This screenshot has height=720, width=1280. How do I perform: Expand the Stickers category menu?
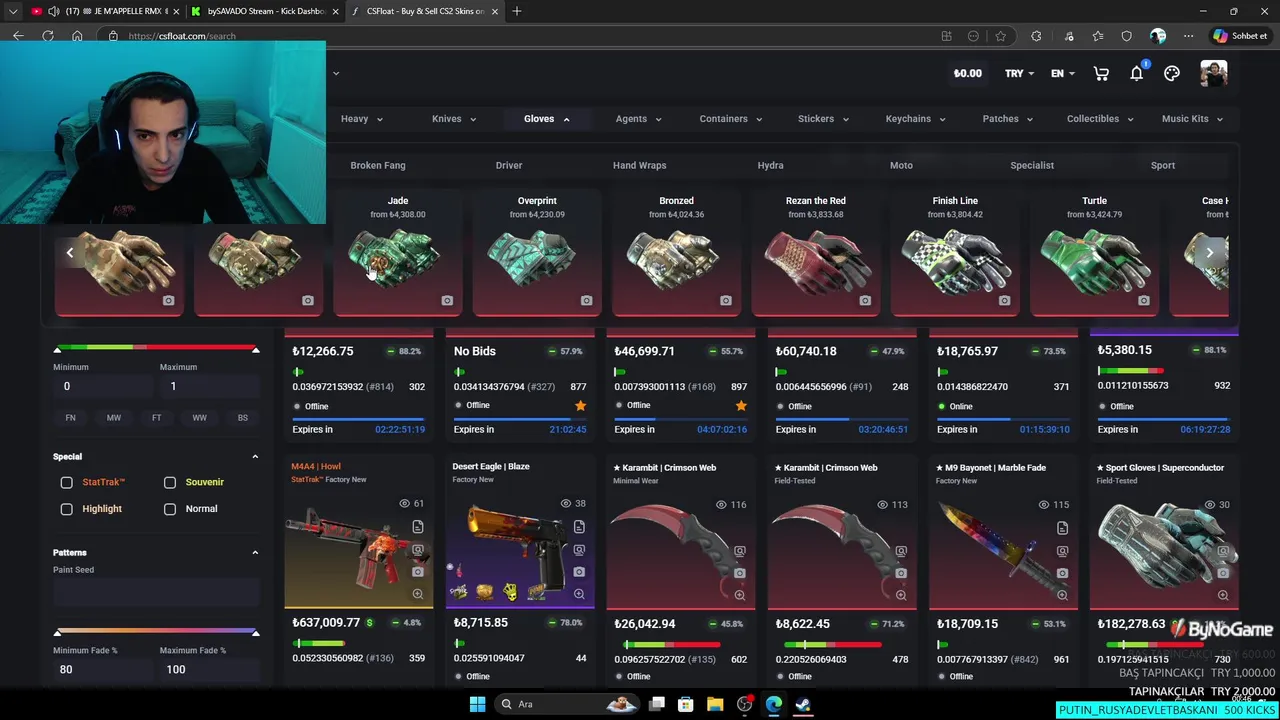(x=824, y=119)
